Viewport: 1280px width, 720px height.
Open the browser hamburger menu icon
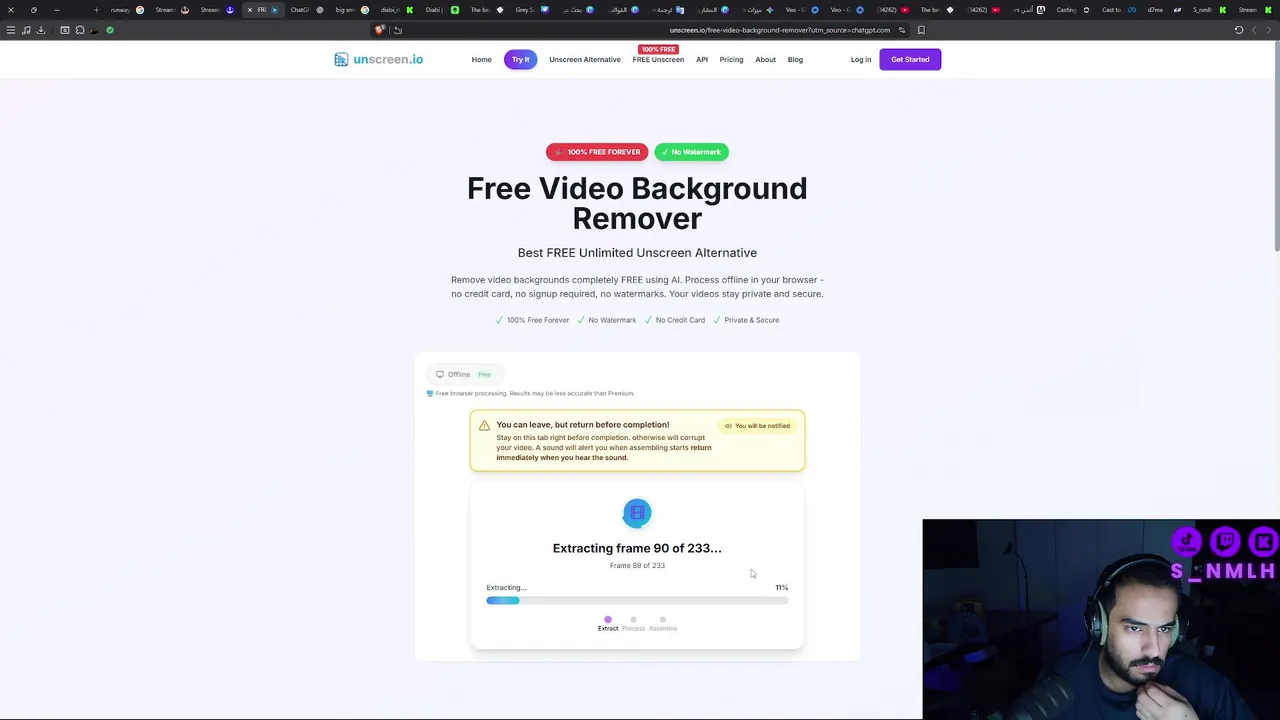tap(11, 30)
